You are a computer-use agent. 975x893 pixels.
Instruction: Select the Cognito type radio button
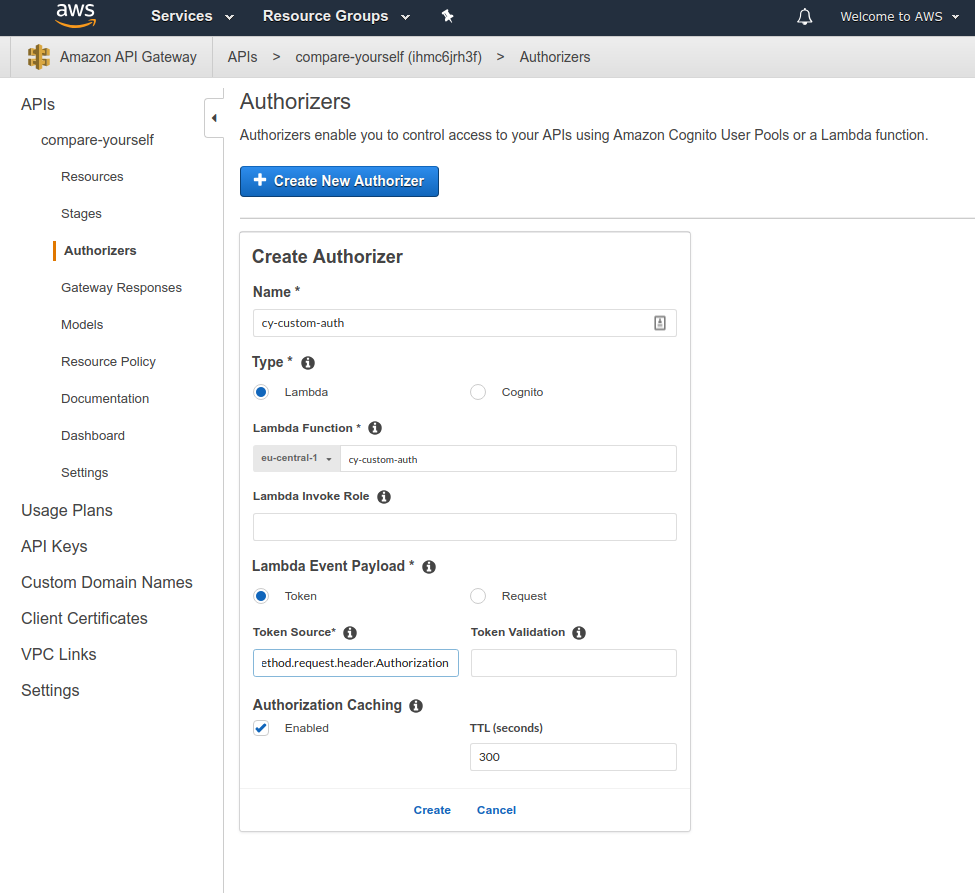pyautogui.click(x=478, y=392)
